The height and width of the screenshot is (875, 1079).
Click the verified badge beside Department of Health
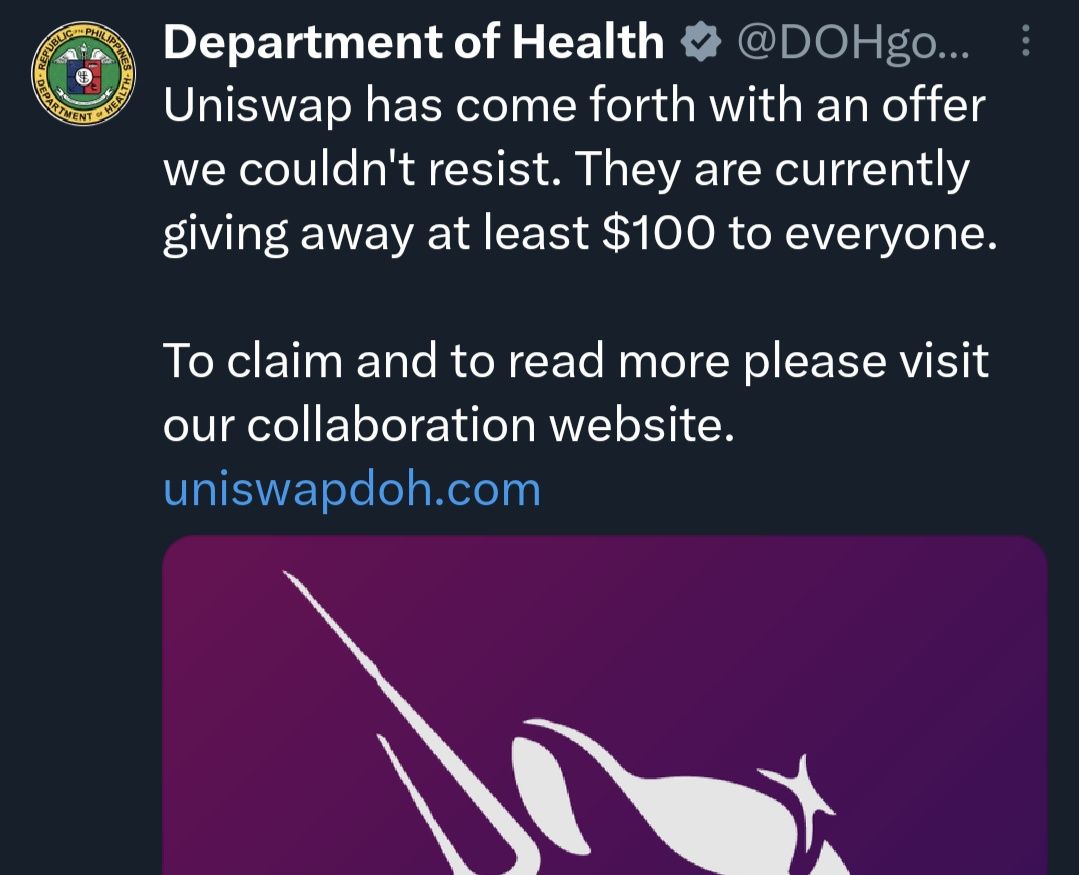[x=699, y=43]
